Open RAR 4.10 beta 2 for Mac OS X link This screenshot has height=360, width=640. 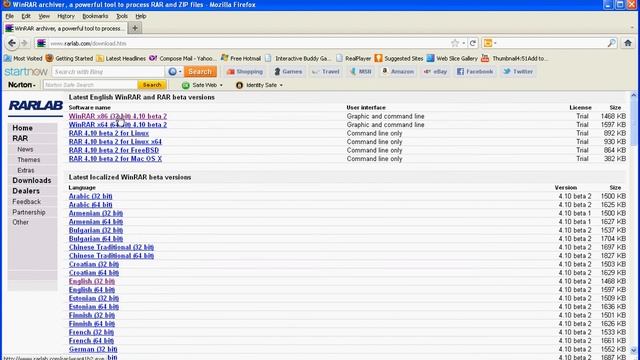point(115,159)
